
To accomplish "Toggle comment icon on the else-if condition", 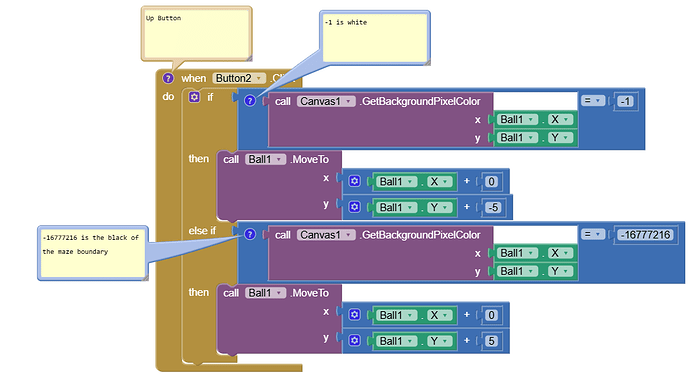I will click(250, 234).
